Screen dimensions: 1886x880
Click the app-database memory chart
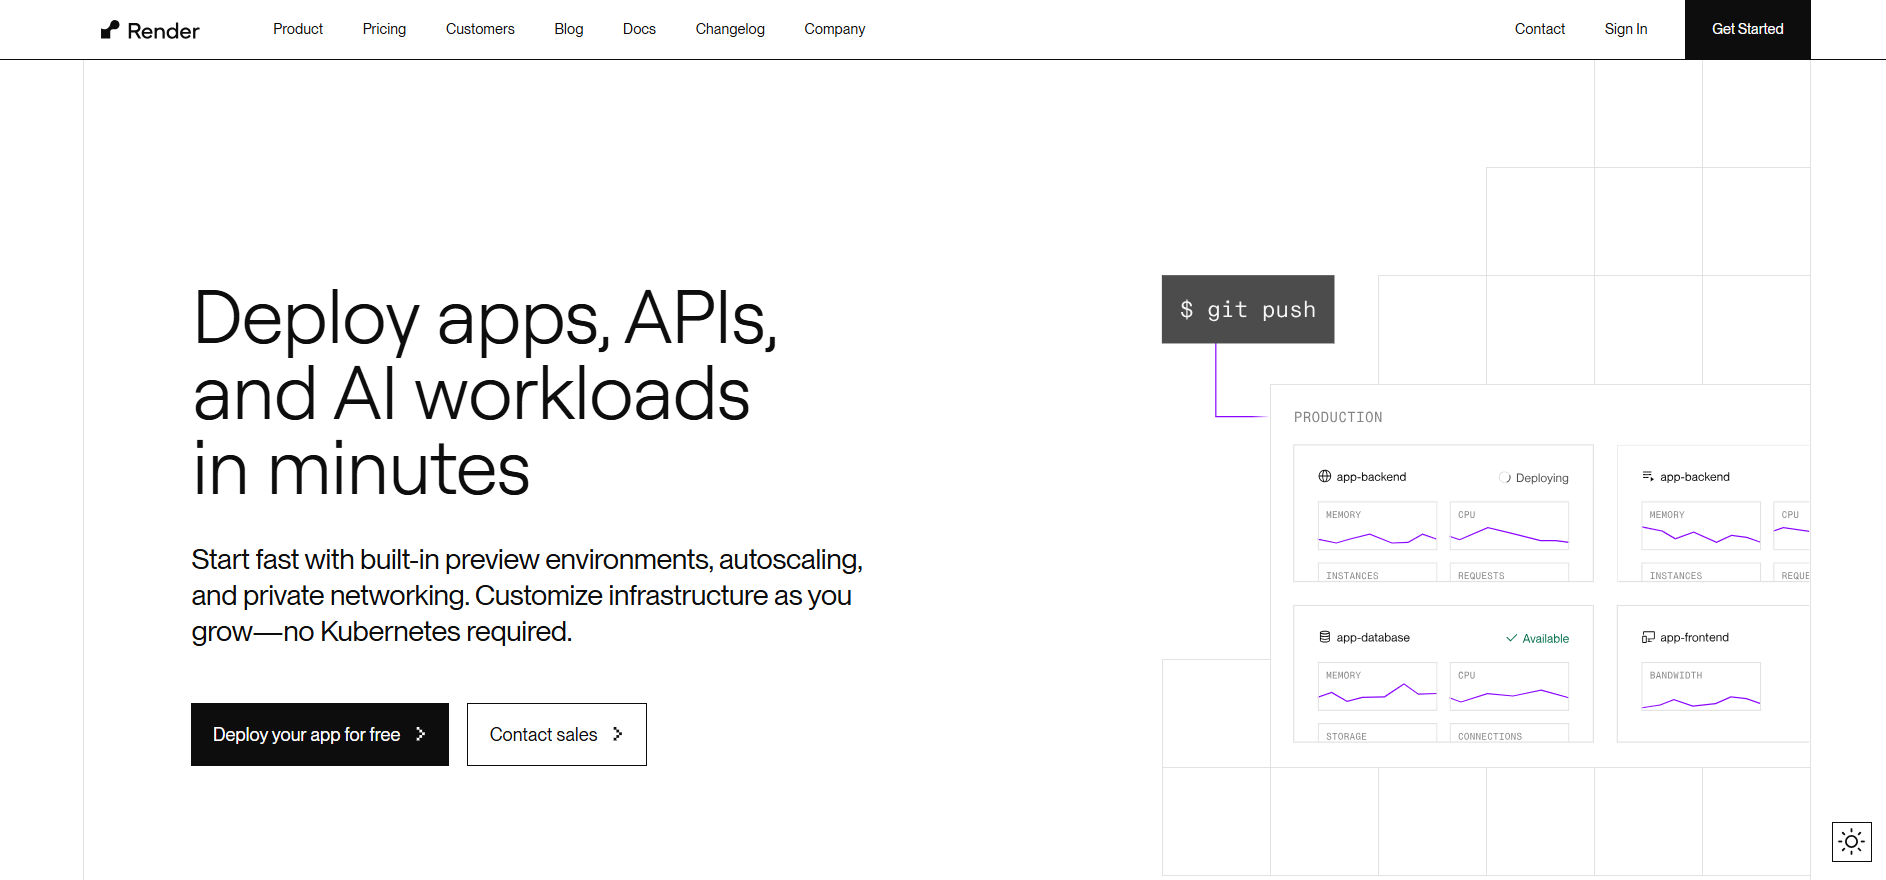(1377, 687)
